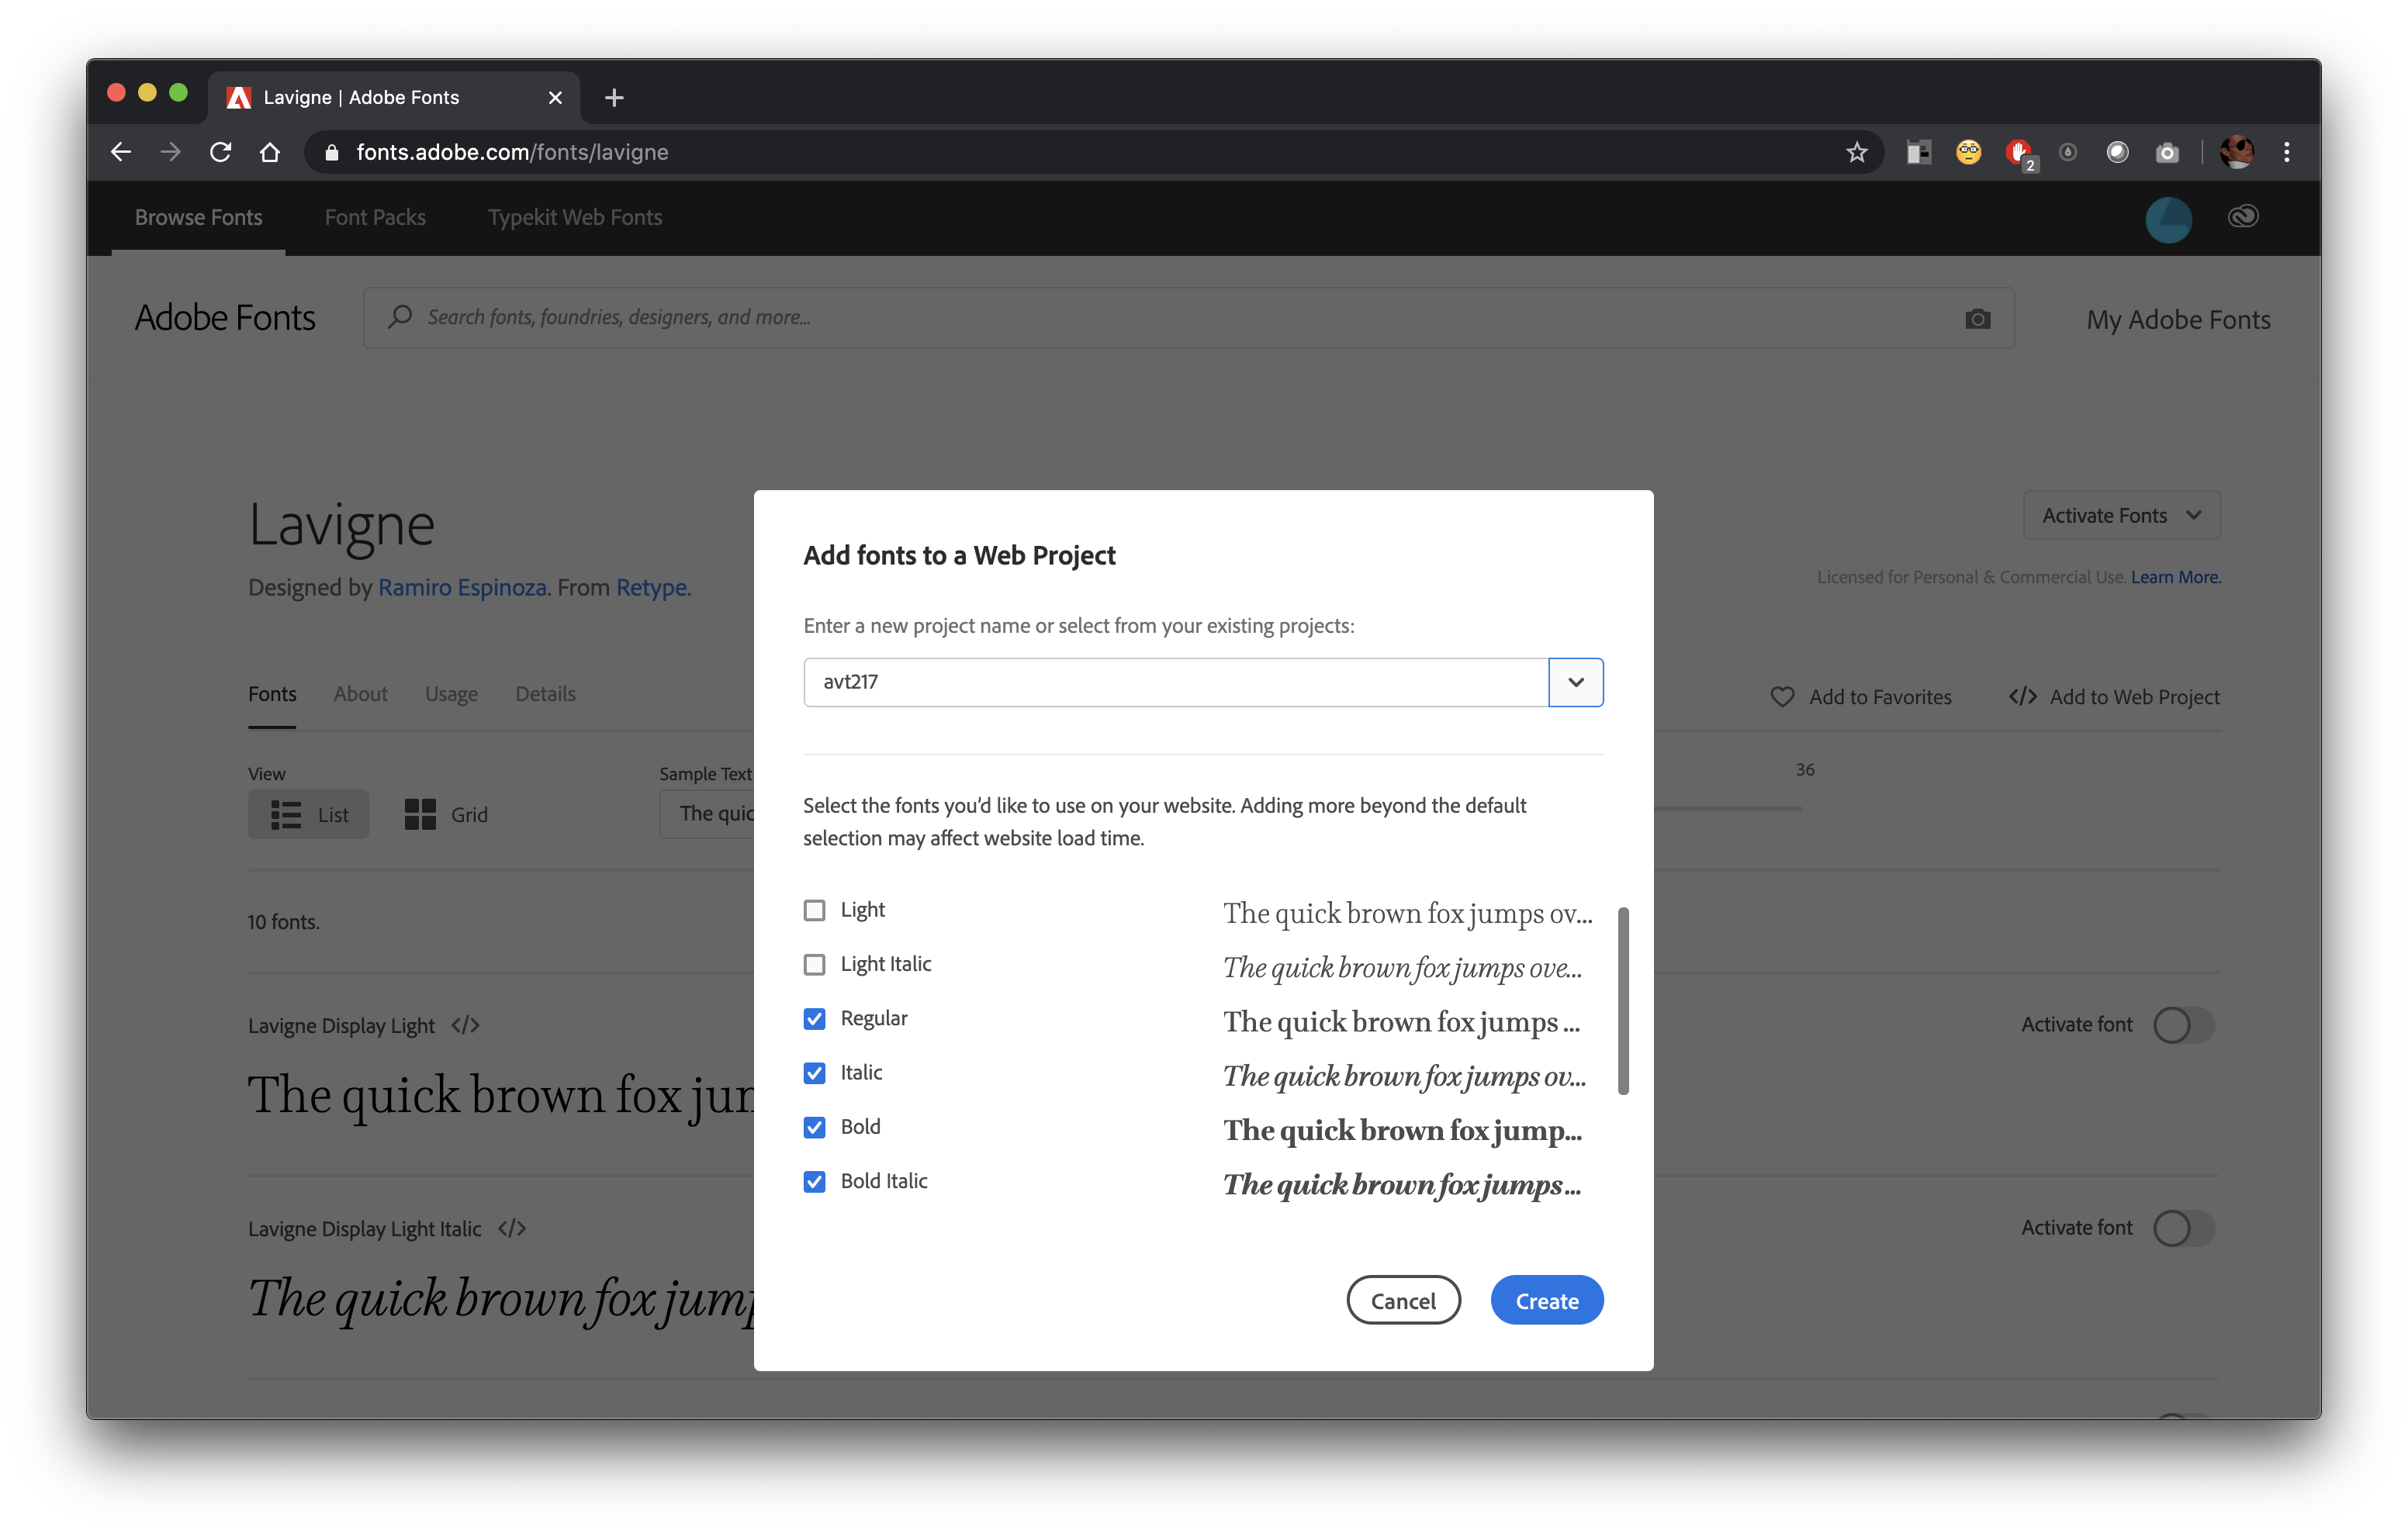Click the Adobe Fonts logo text
Viewport: 2408px width, 1534px height.
[225, 318]
